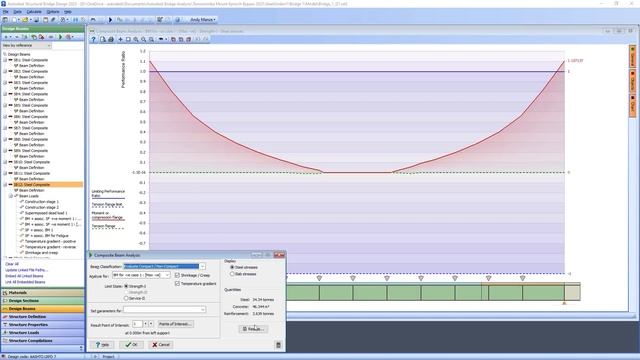This screenshot has height=360, width=640.
Task: Select the Strength-I limit state radio
Action: (126, 286)
